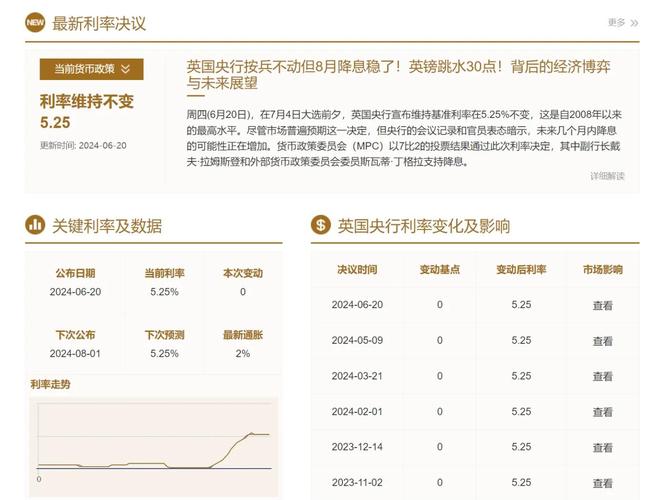This screenshot has width=661, height=500.
Task: Click the 2023-12-14 date cell
Action: pos(357,447)
